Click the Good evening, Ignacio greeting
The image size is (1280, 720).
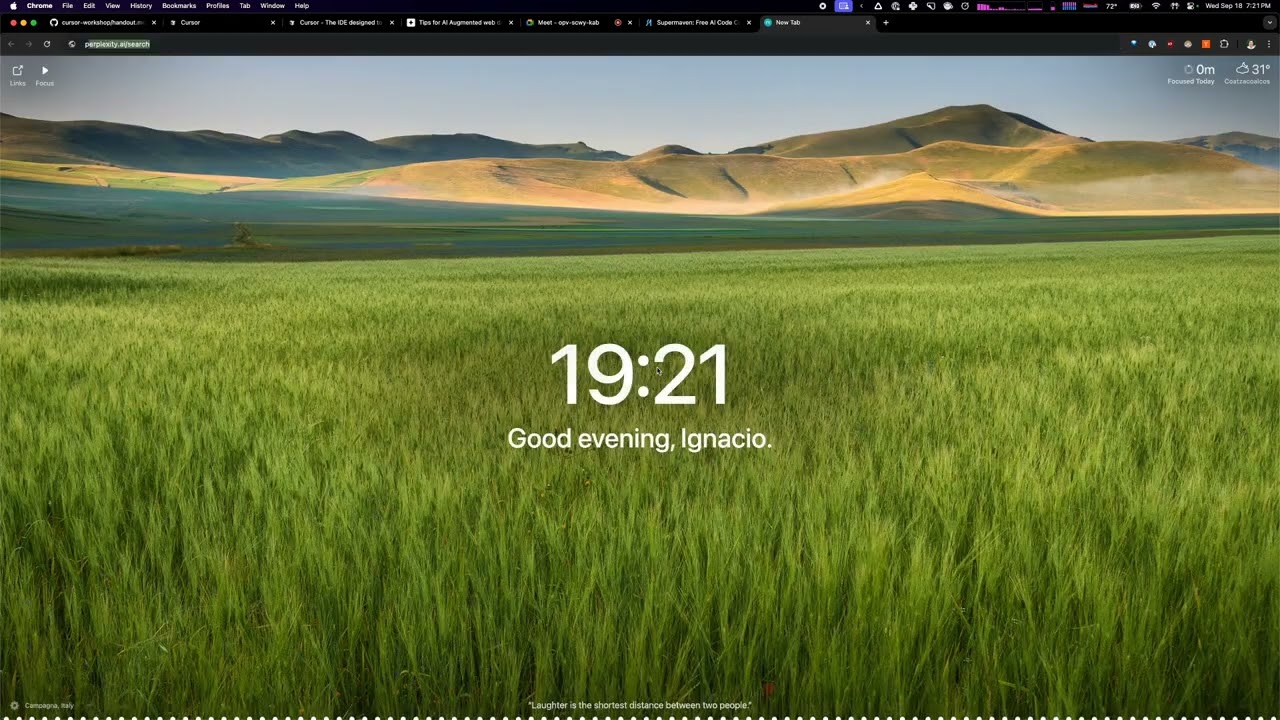640,438
